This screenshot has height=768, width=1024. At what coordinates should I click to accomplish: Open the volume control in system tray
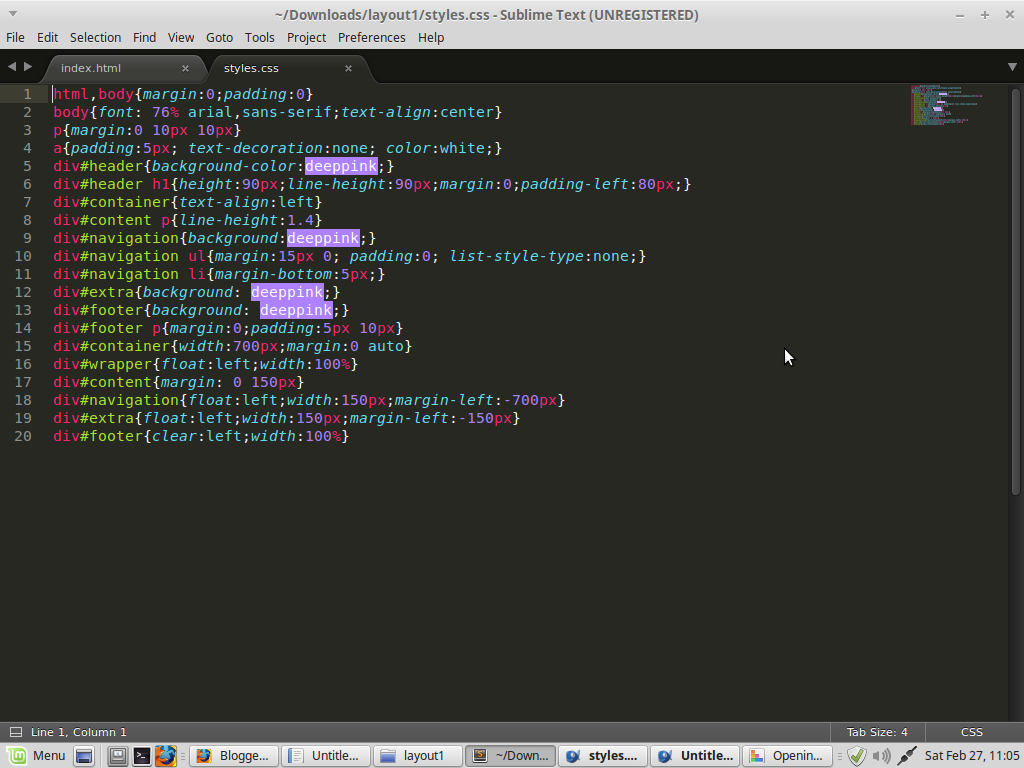(x=881, y=756)
